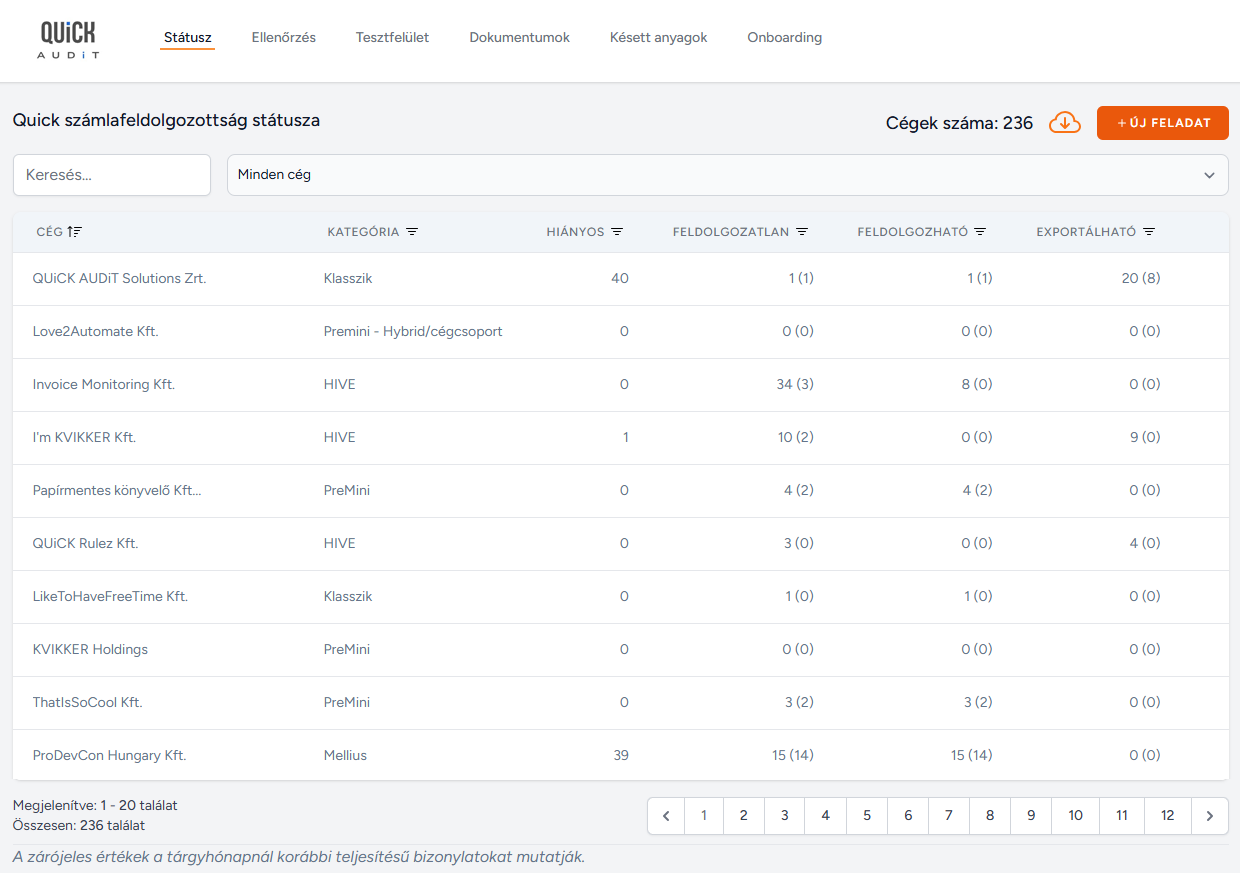This screenshot has height=873, width=1240.
Task: Open the Invoice Monitoring Kft. row
Action: pyautogui.click(x=104, y=385)
